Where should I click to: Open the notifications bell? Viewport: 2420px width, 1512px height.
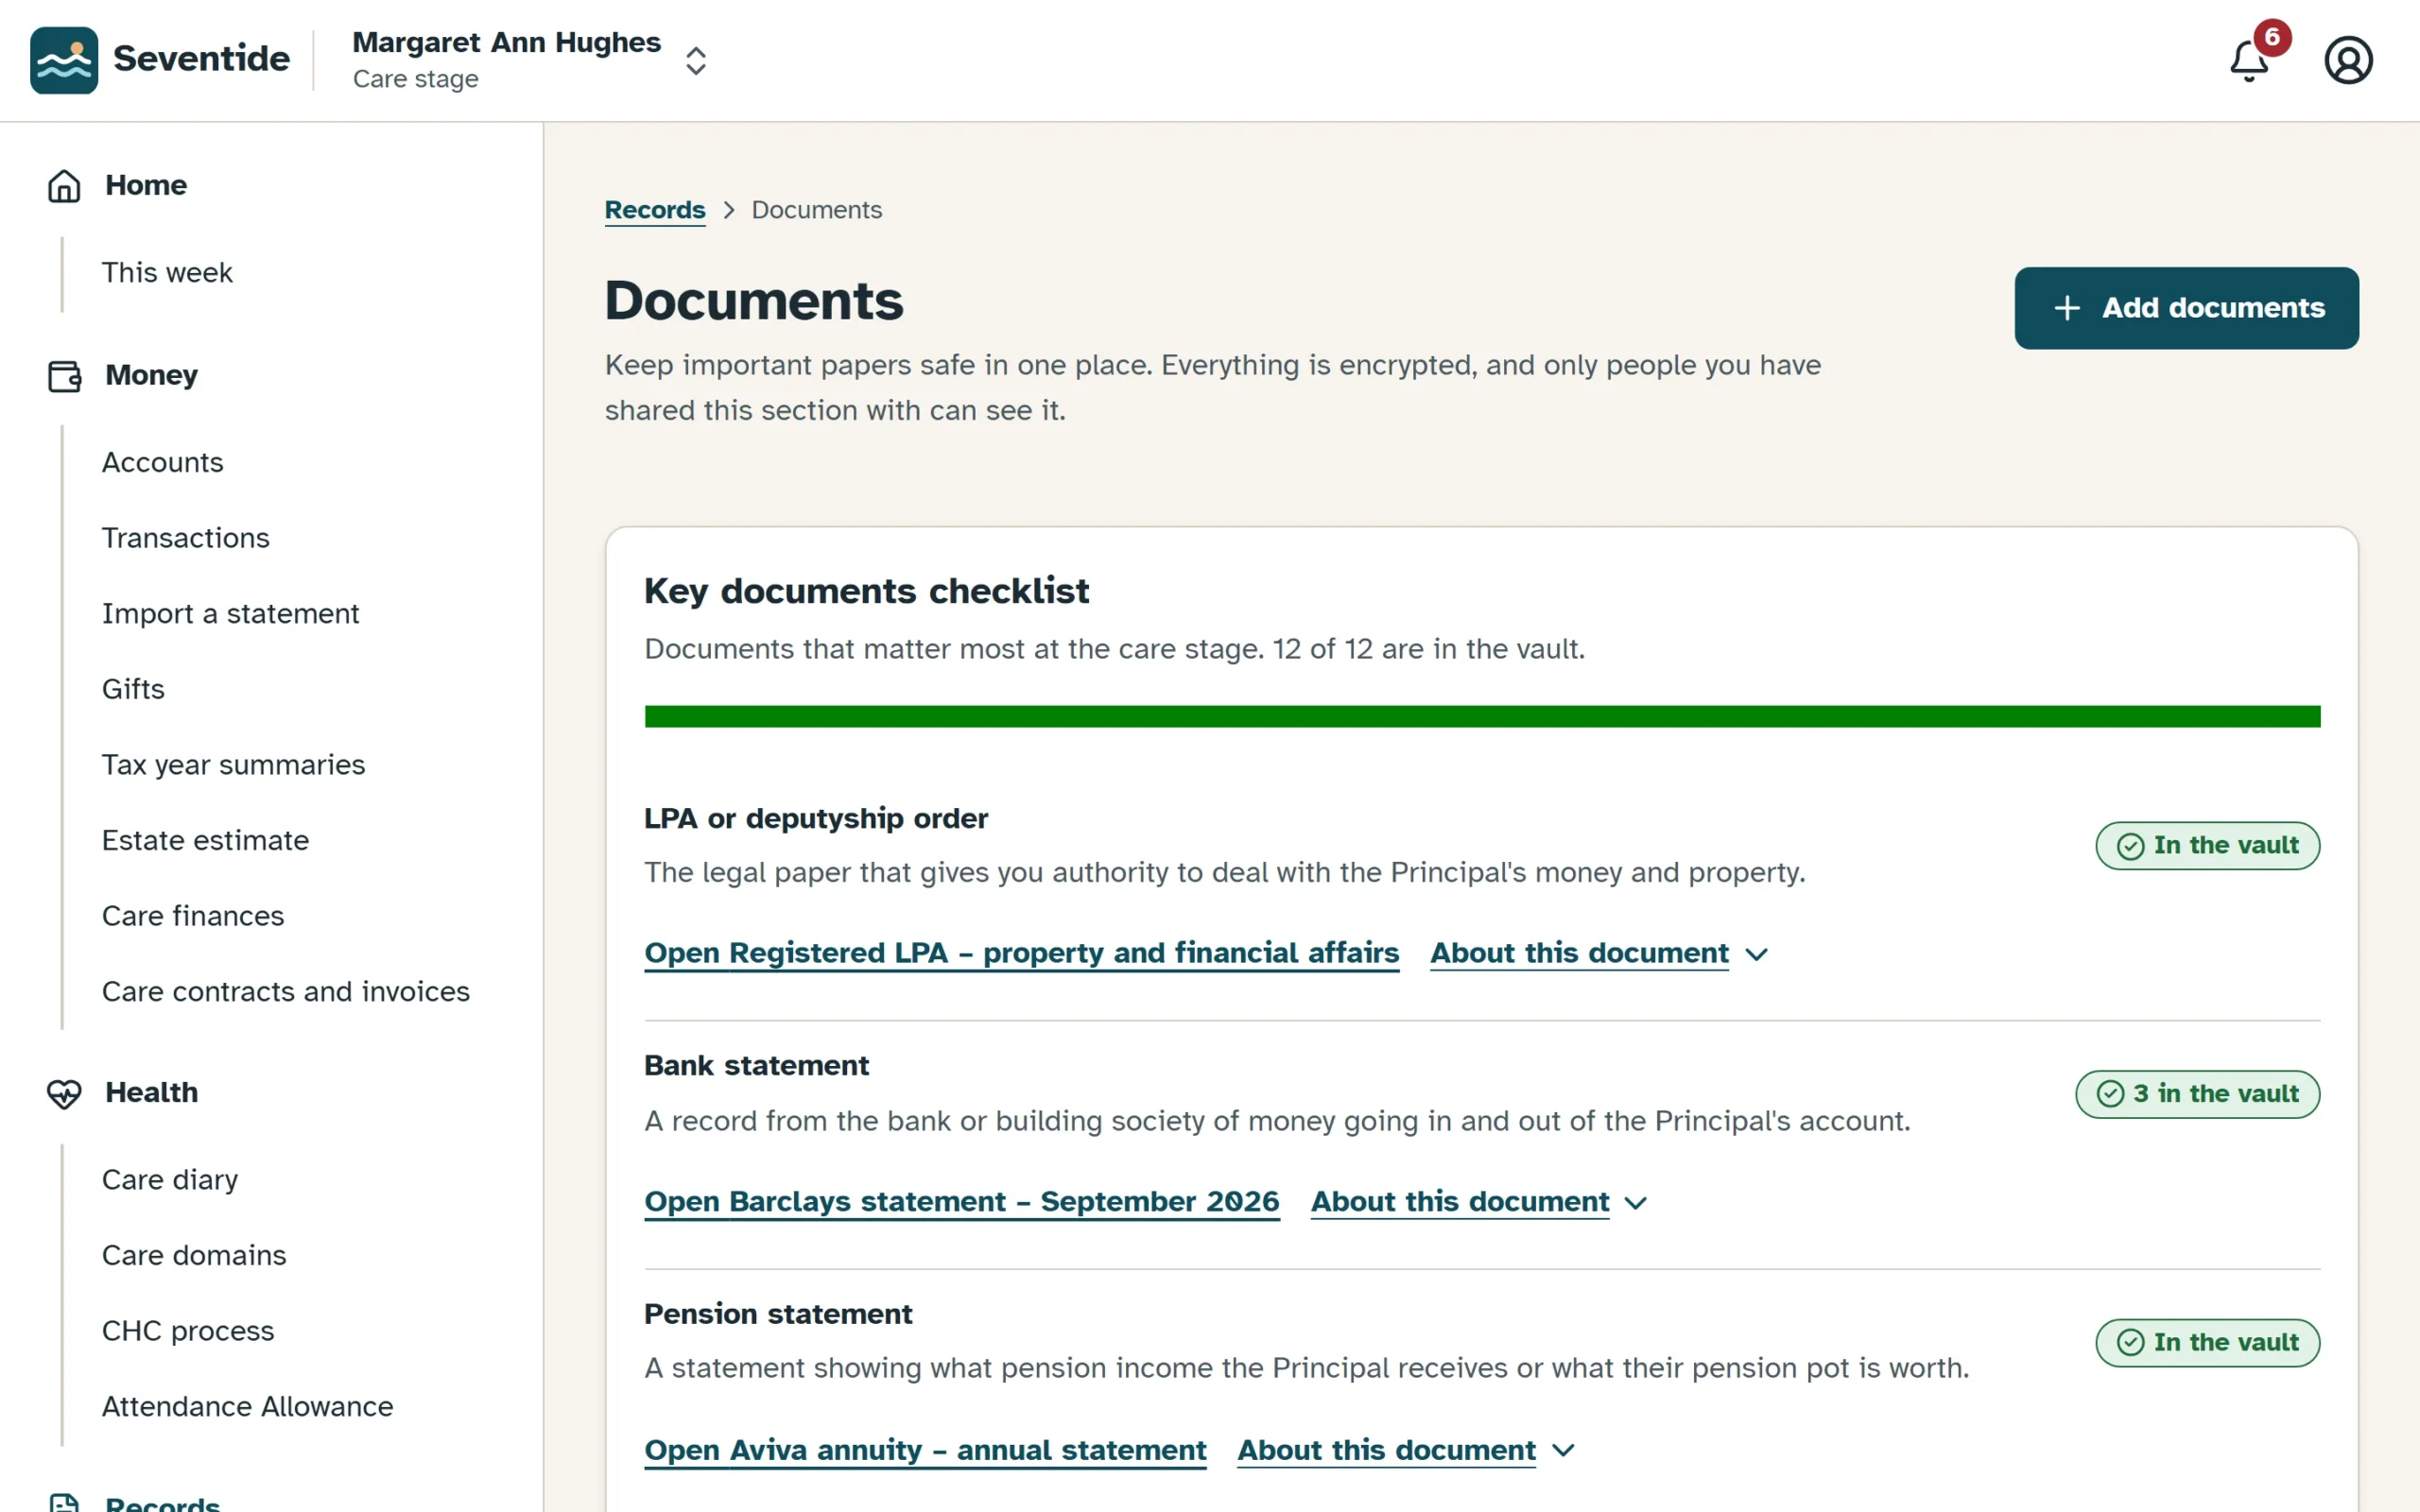point(2249,60)
